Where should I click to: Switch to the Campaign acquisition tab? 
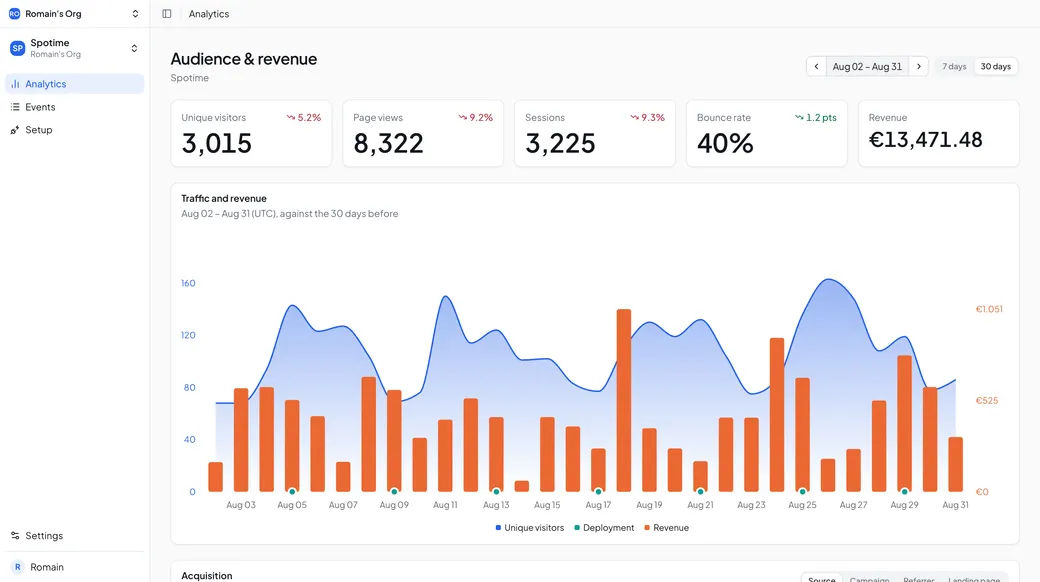(869, 579)
